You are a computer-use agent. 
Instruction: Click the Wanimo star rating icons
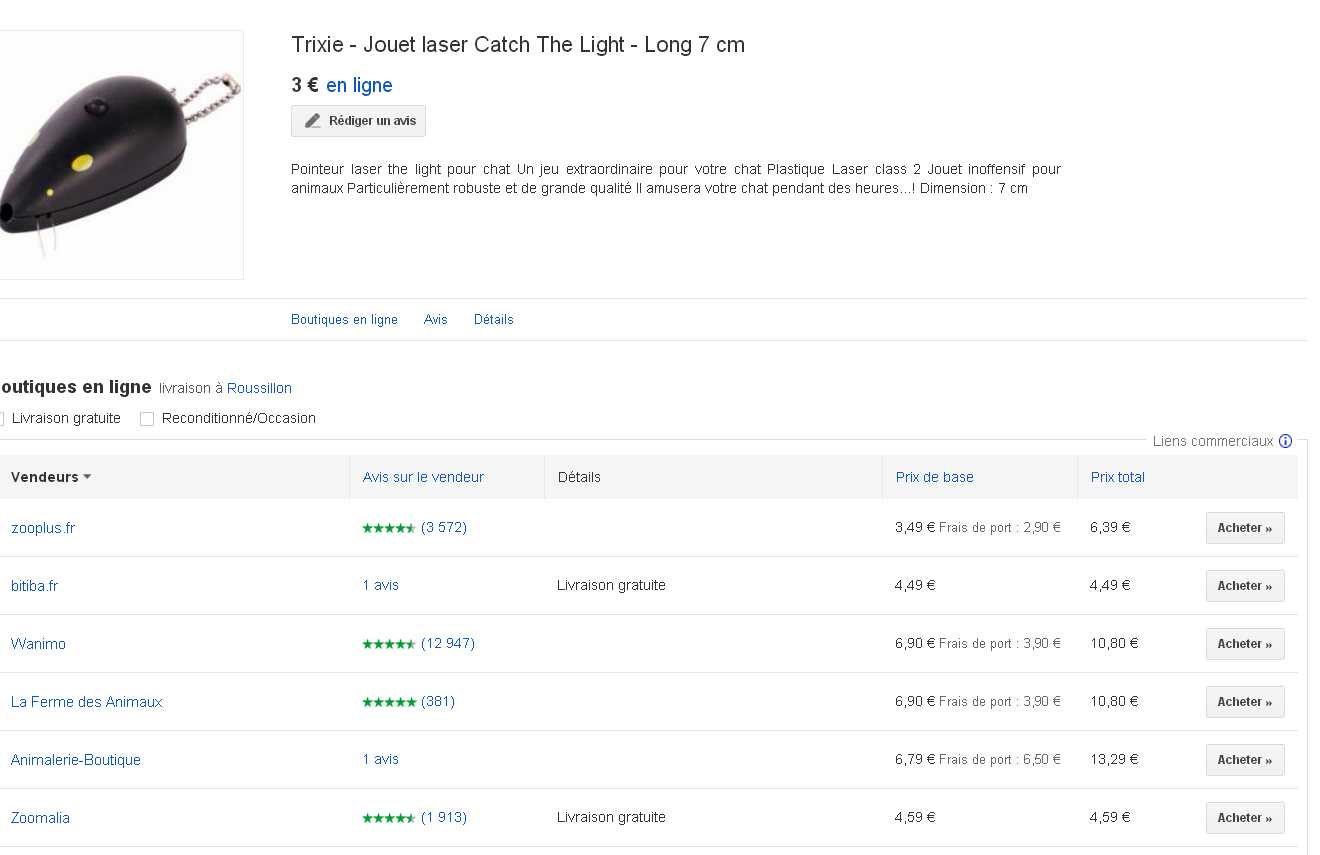[389, 644]
